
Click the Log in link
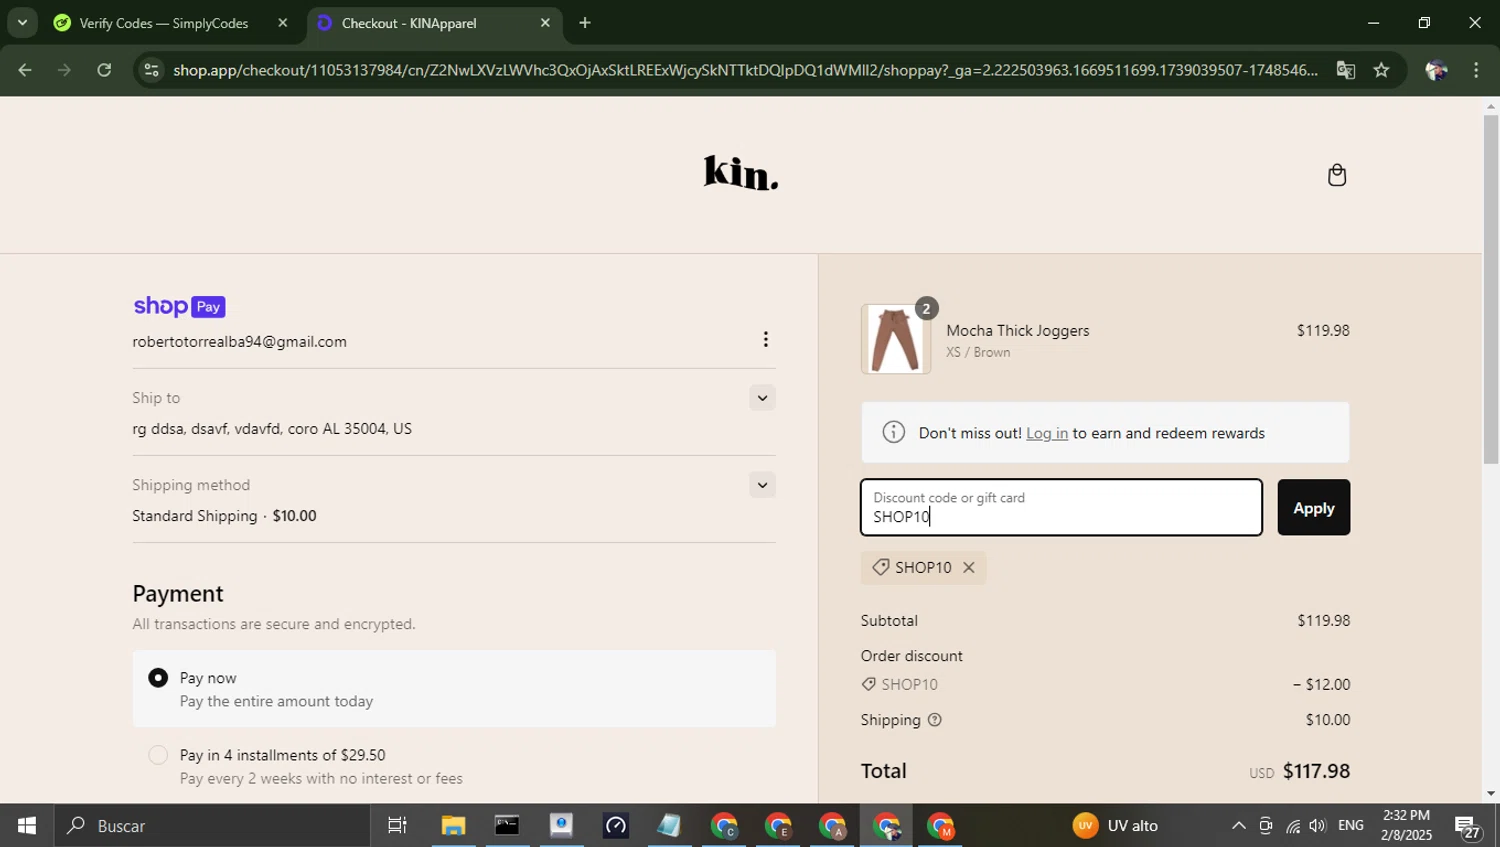click(x=1046, y=433)
